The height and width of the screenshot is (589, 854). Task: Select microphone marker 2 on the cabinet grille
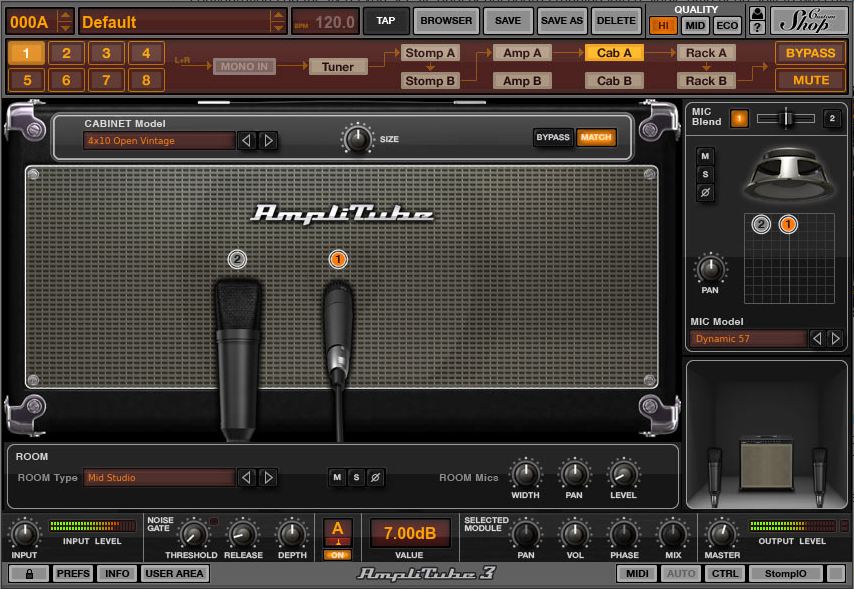(237, 259)
